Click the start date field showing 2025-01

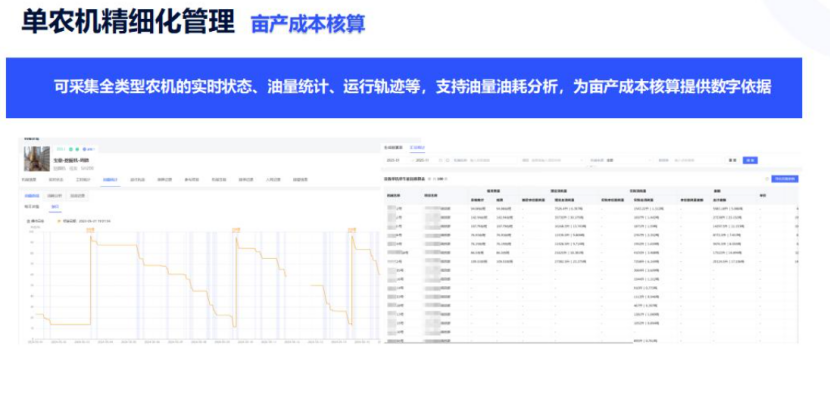tap(393, 160)
